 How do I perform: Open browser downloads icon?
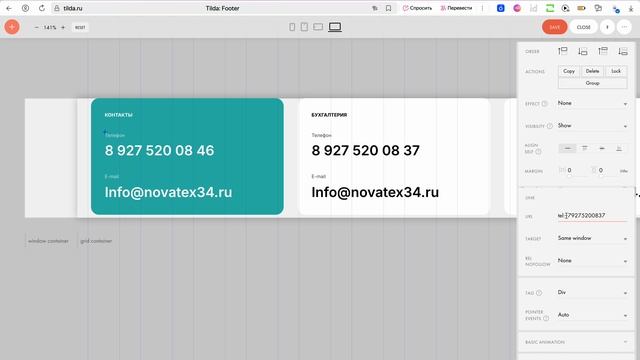[x=631, y=8]
